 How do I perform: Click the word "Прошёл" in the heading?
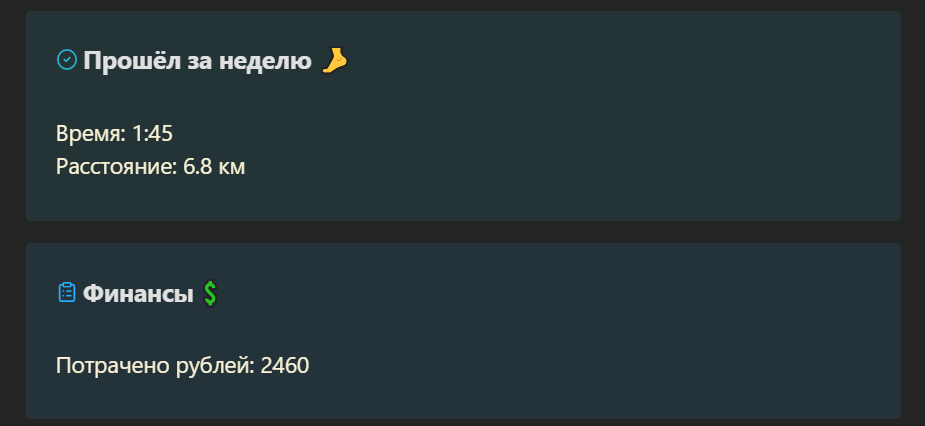tap(132, 61)
